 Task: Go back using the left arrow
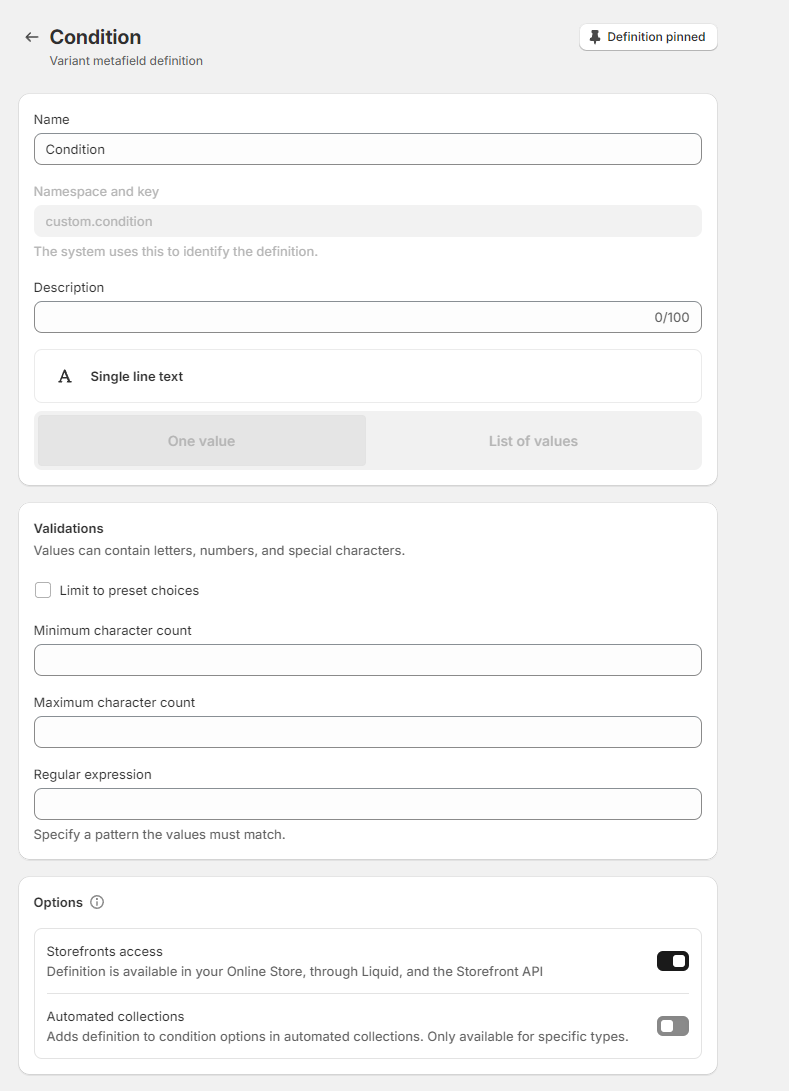32,37
